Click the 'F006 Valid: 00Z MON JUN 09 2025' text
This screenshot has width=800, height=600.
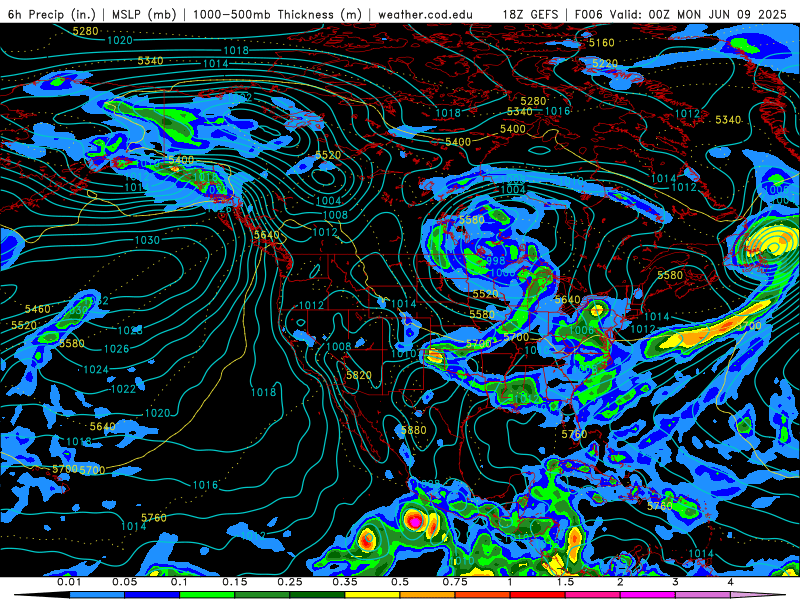tap(681, 14)
